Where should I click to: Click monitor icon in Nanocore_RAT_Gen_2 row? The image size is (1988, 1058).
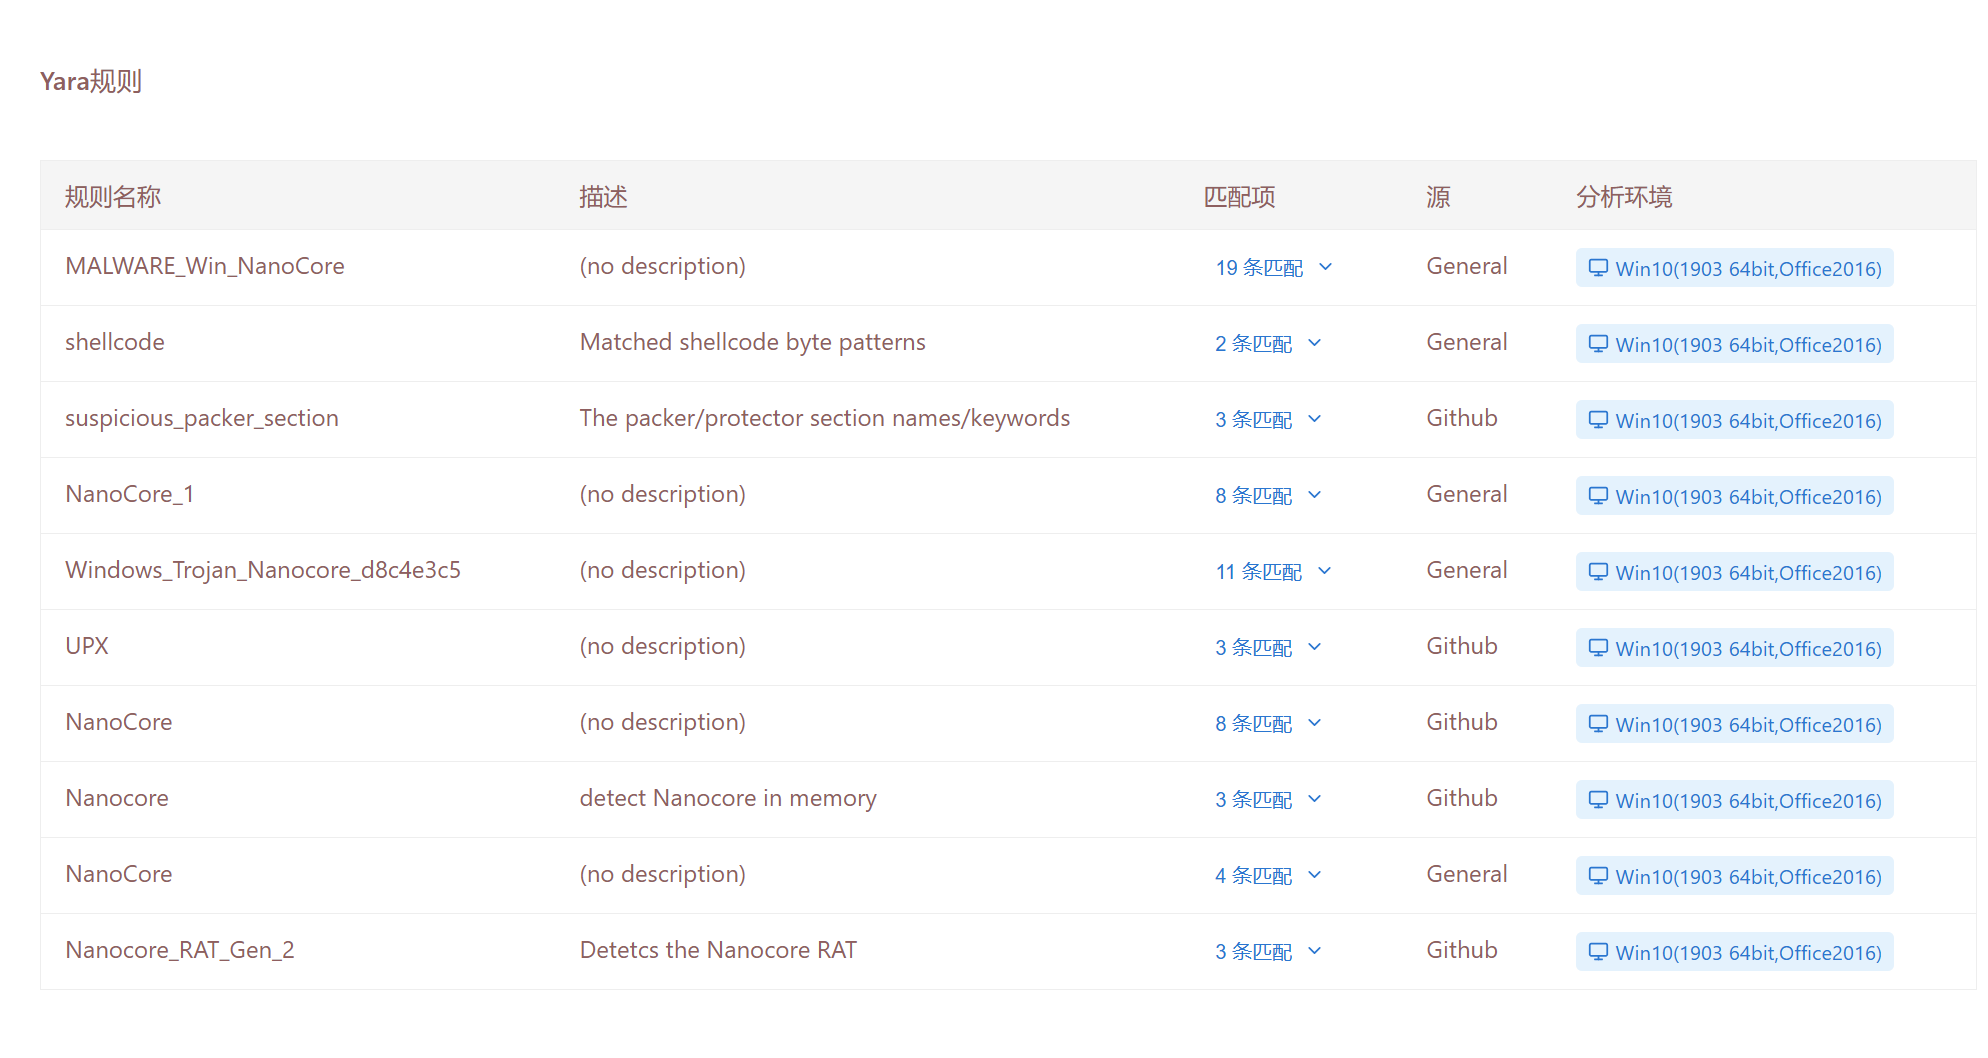1598,952
